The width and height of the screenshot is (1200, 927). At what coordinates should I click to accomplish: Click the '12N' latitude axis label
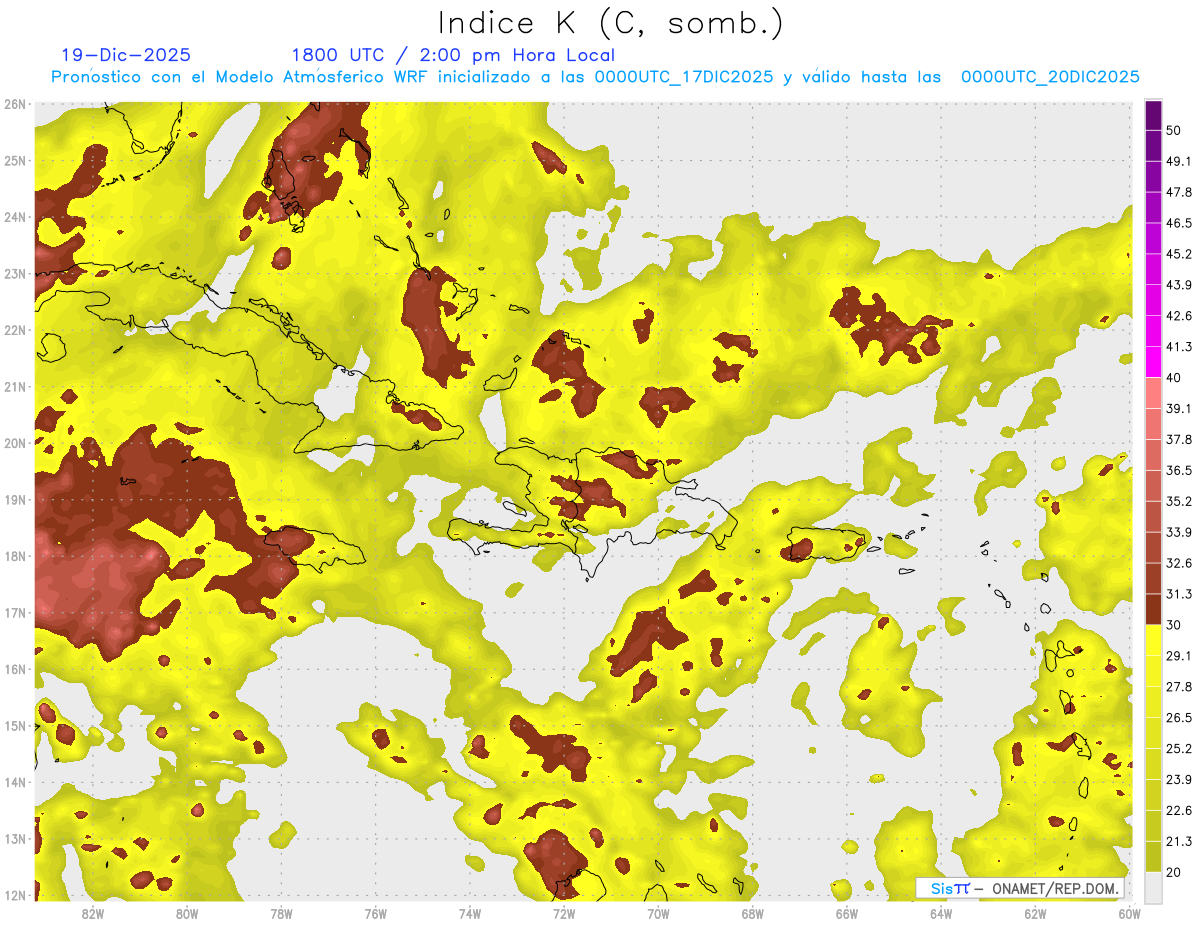click(x=15, y=895)
